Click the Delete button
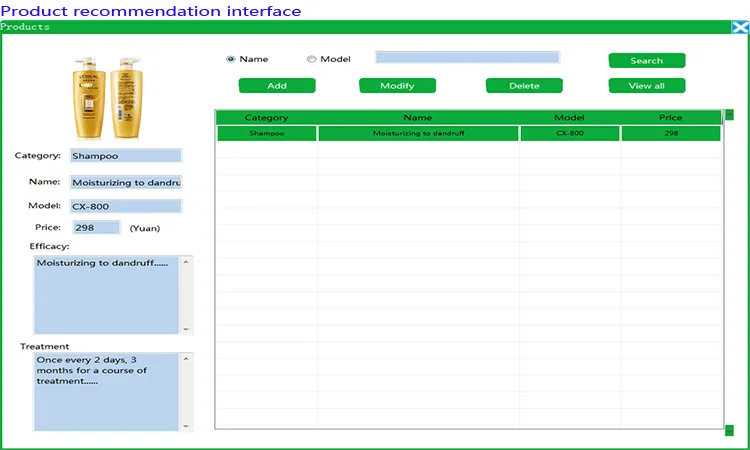 click(524, 86)
